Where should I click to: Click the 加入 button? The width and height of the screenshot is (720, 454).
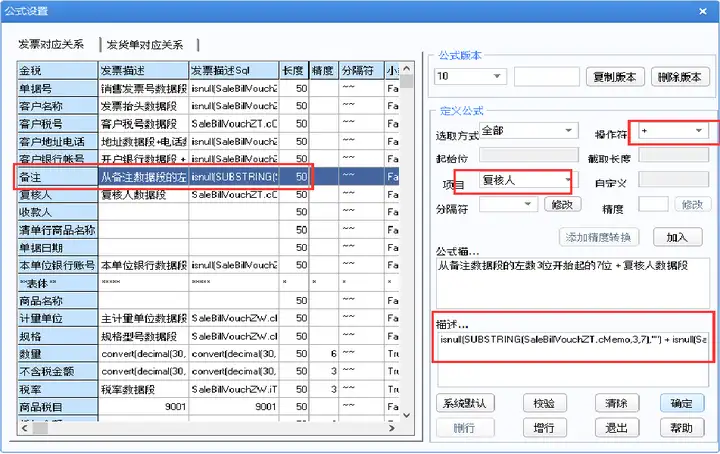click(x=677, y=237)
